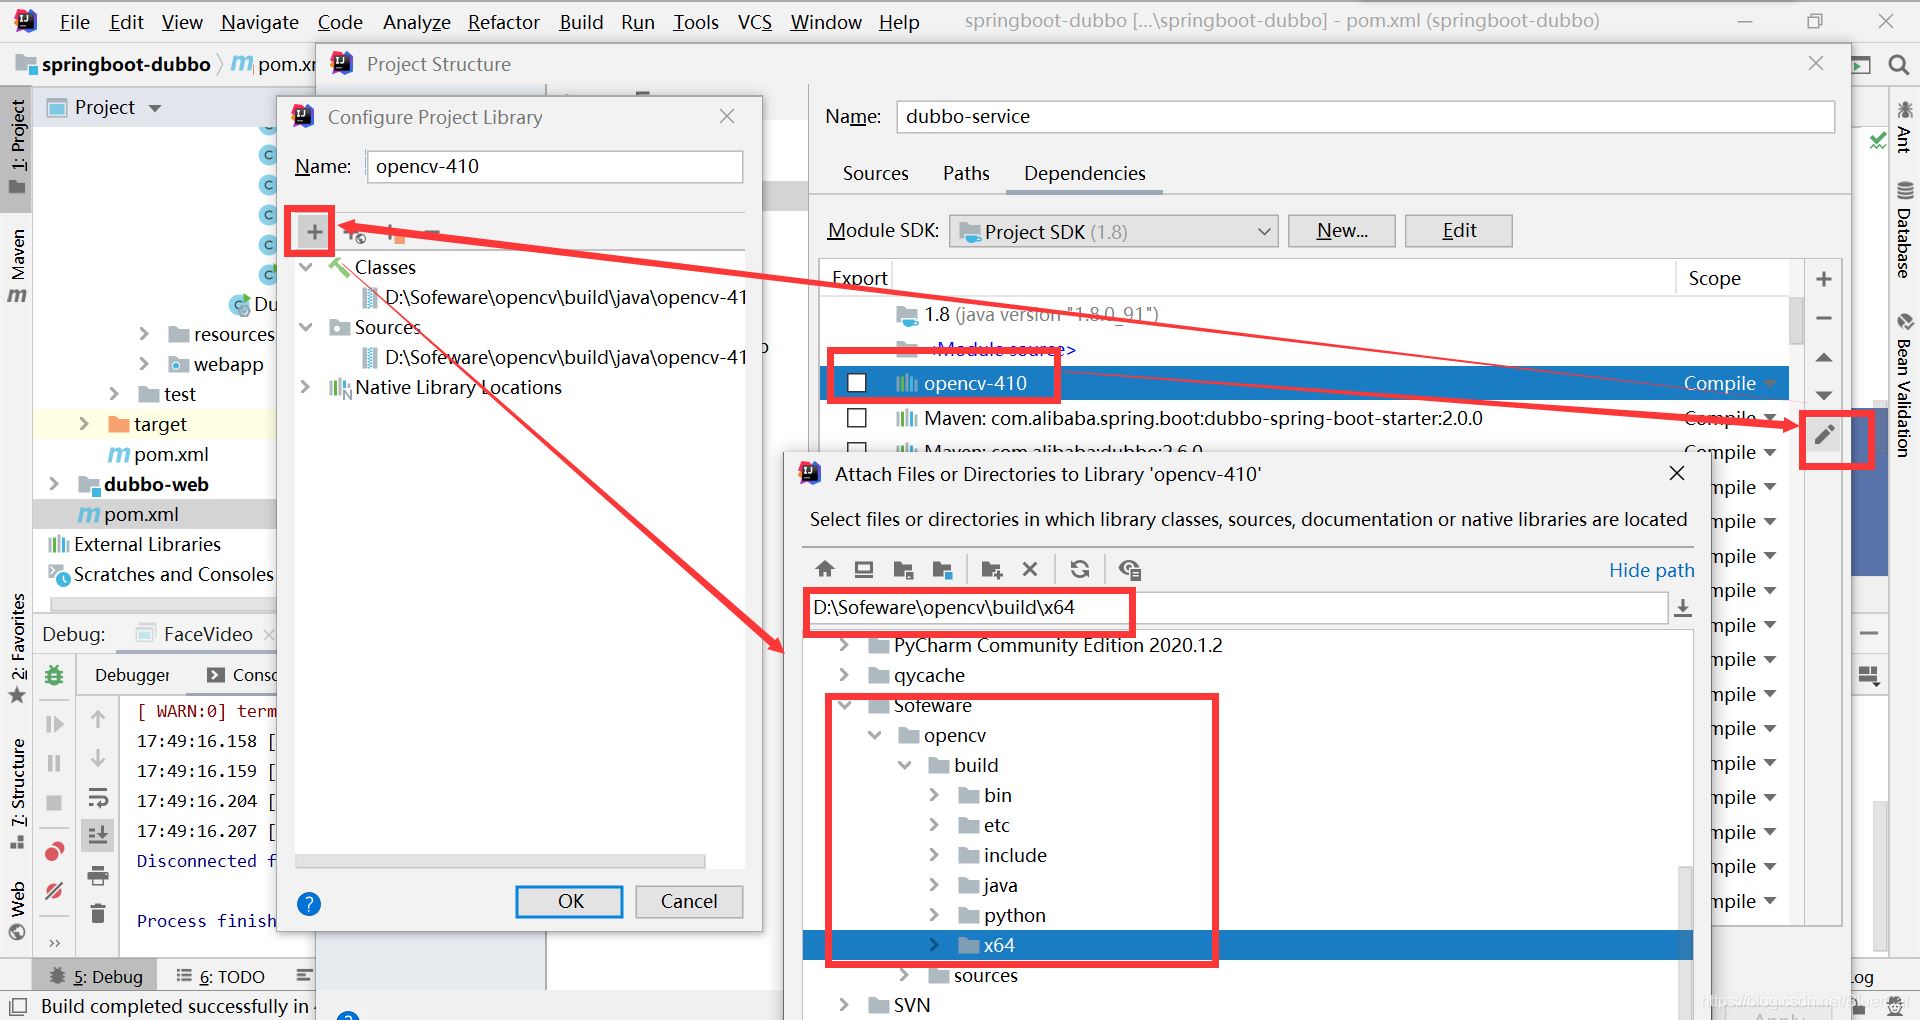Switch to the Sources tab
Viewport: 1920px width, 1020px height.
coord(875,173)
